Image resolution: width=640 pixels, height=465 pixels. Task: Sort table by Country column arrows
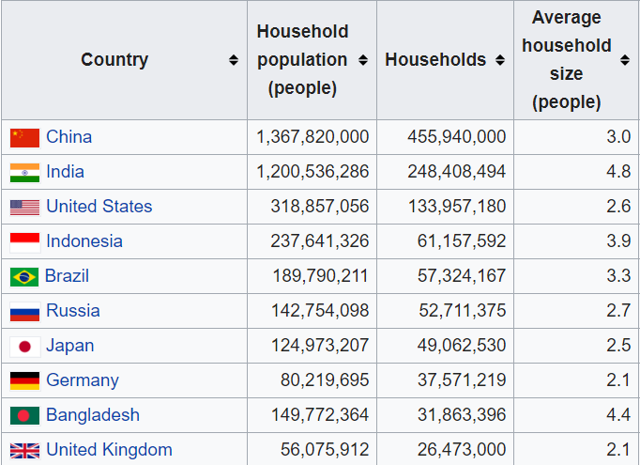[233, 60]
